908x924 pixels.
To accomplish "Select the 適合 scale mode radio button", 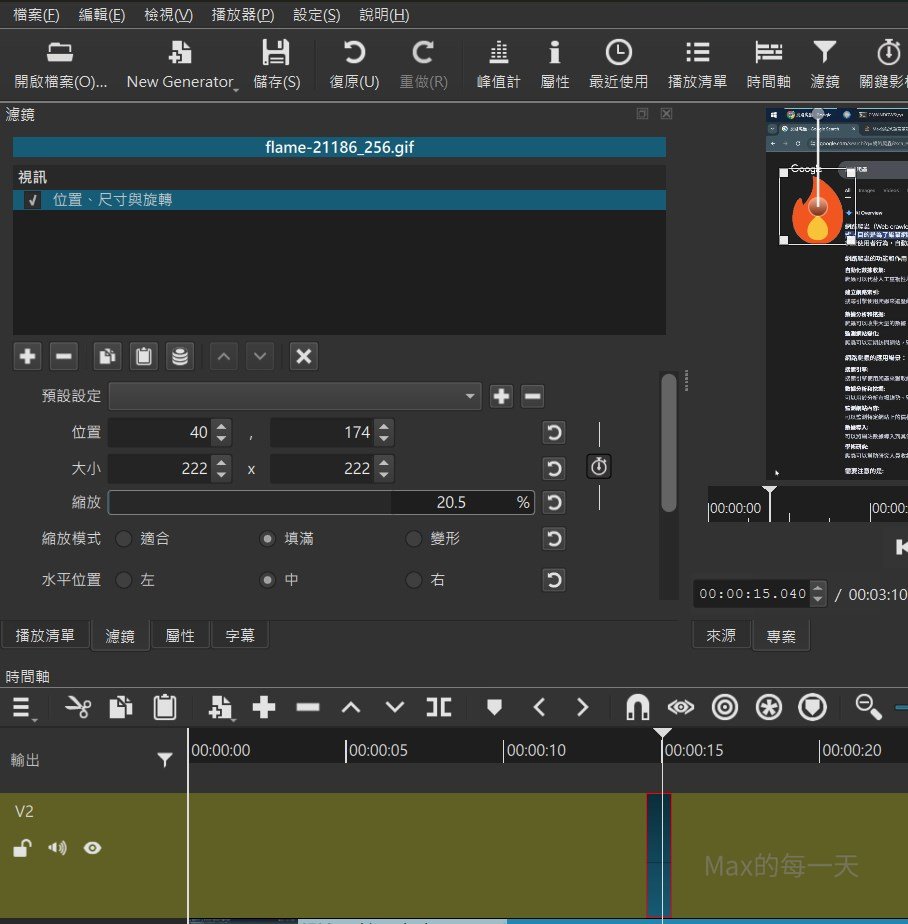I will coord(124,539).
